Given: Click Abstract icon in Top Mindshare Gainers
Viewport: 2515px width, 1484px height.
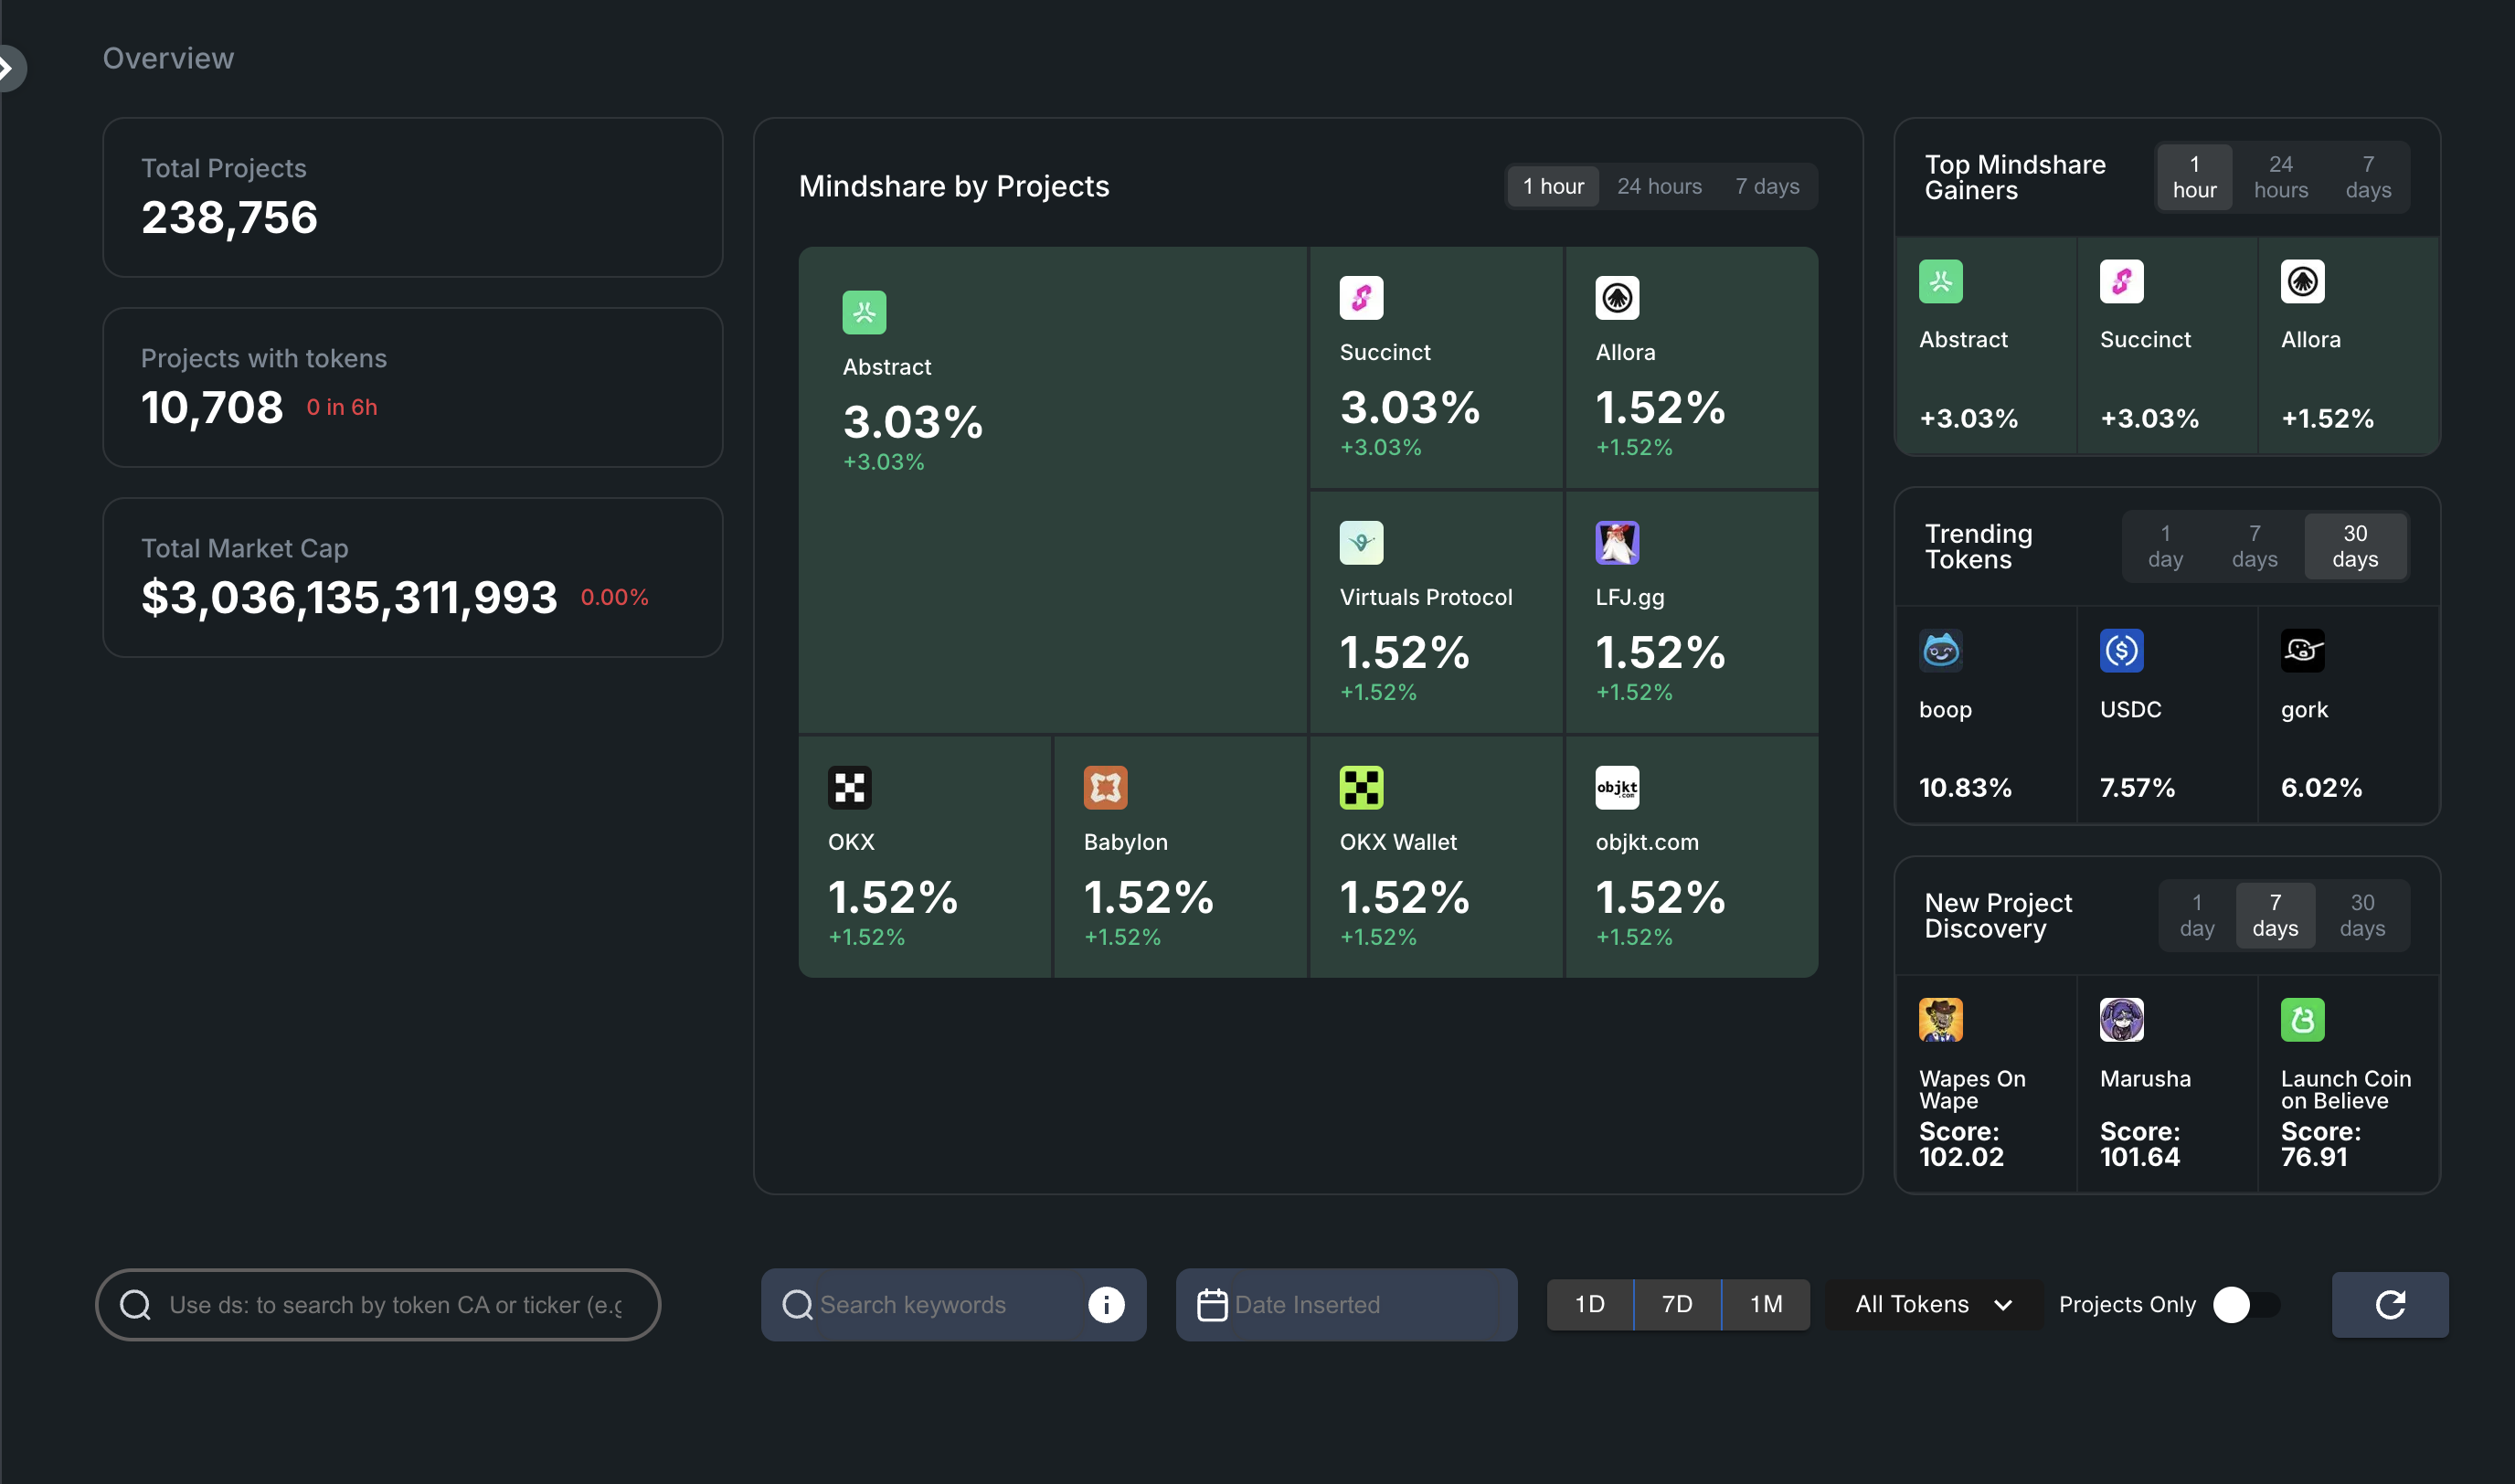Looking at the screenshot, I should click(1940, 281).
